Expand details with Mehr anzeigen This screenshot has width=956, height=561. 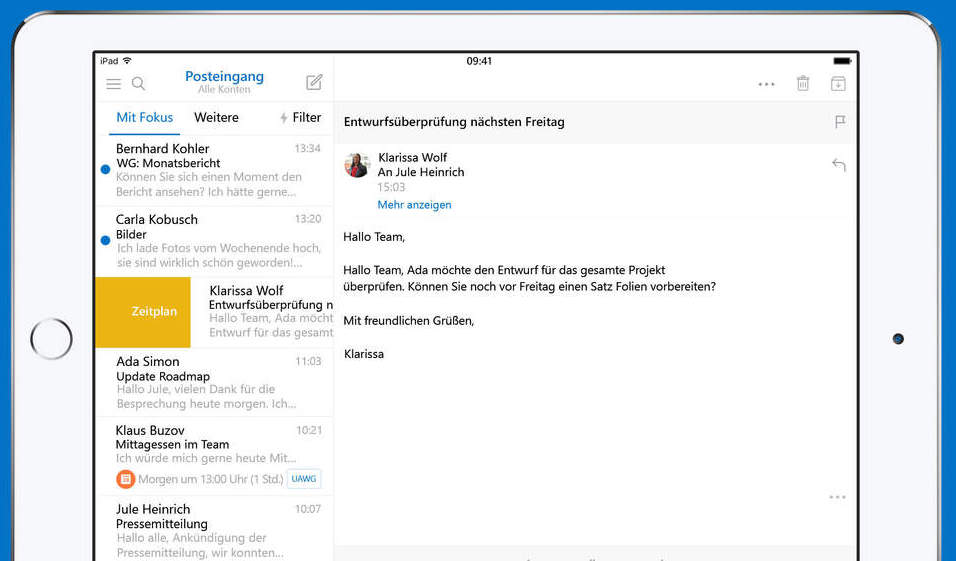pyautogui.click(x=414, y=204)
